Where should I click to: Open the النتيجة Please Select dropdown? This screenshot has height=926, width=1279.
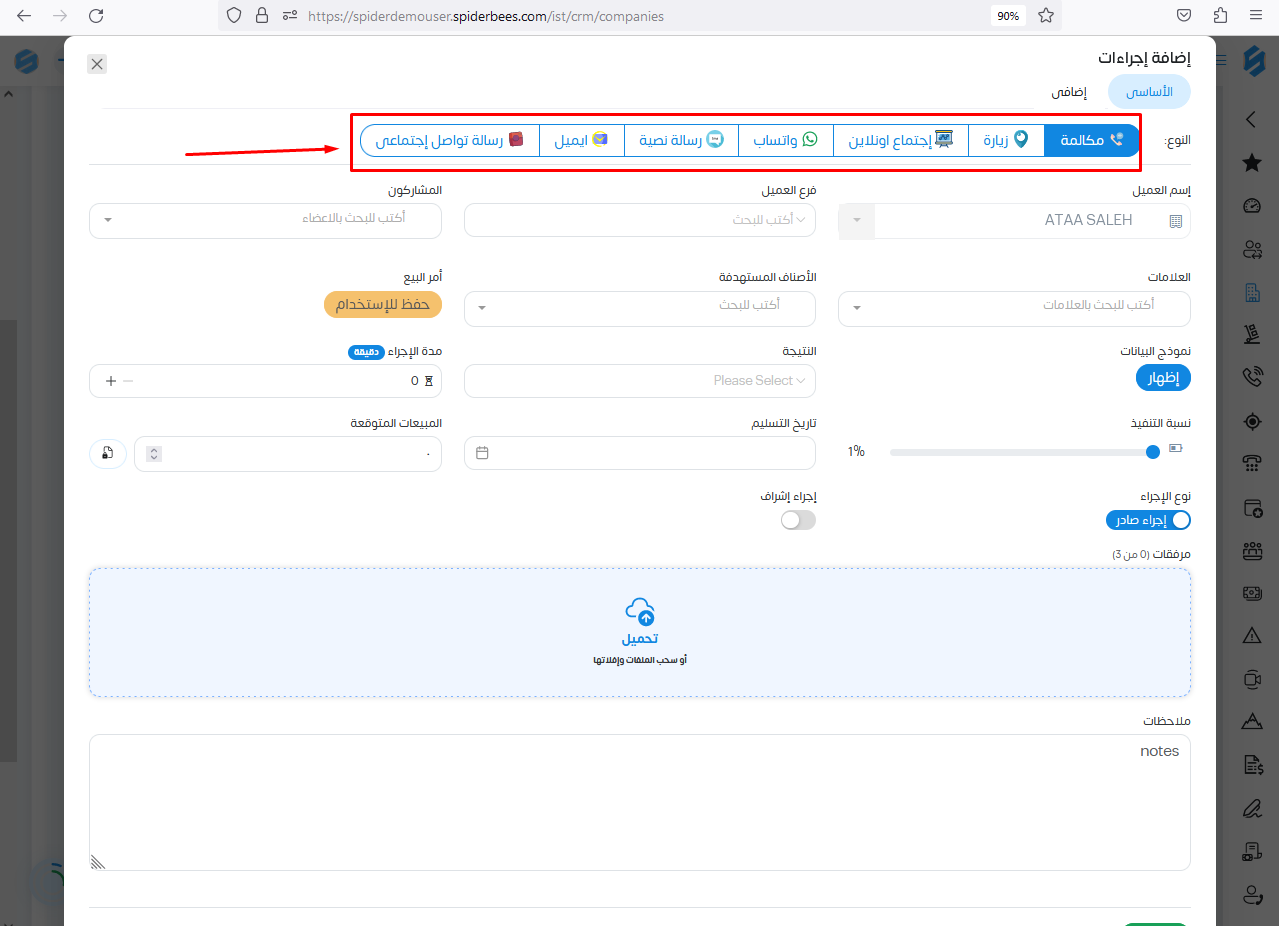640,381
